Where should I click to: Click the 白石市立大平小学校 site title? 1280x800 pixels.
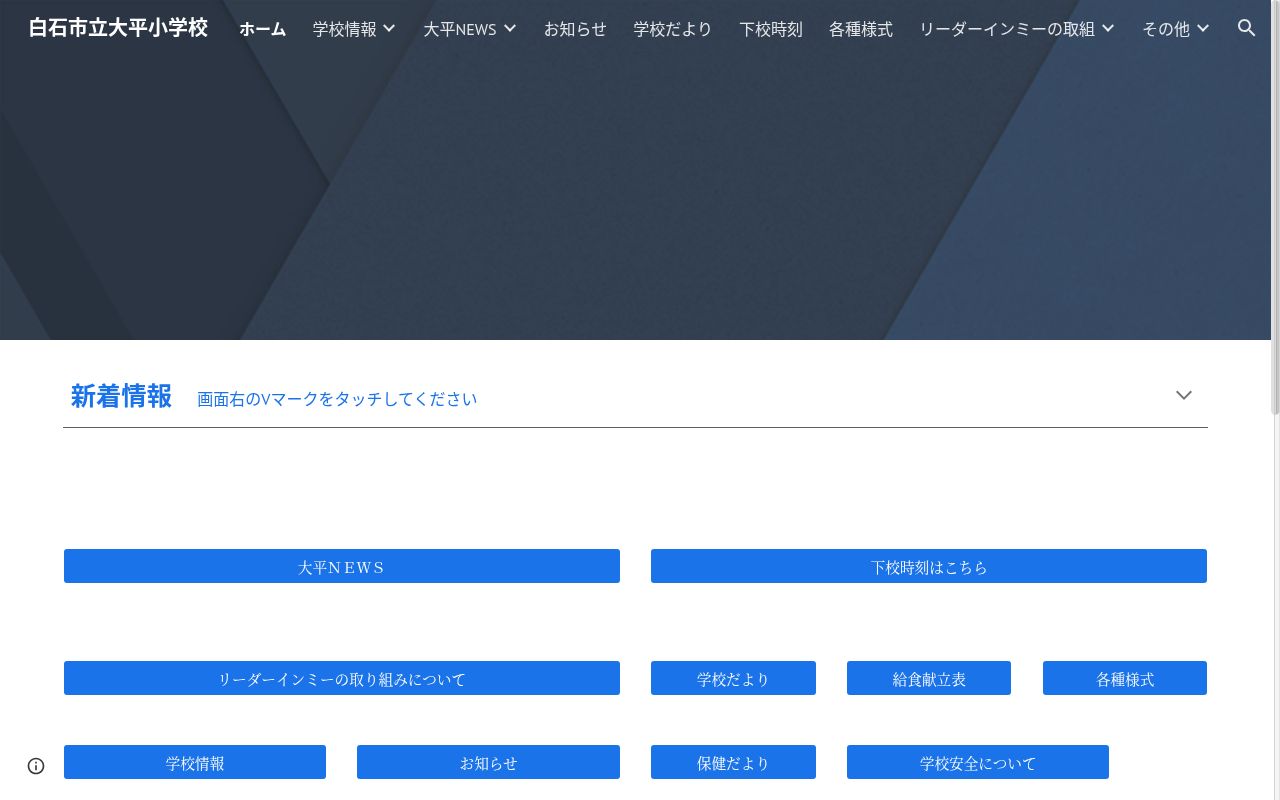(118, 28)
